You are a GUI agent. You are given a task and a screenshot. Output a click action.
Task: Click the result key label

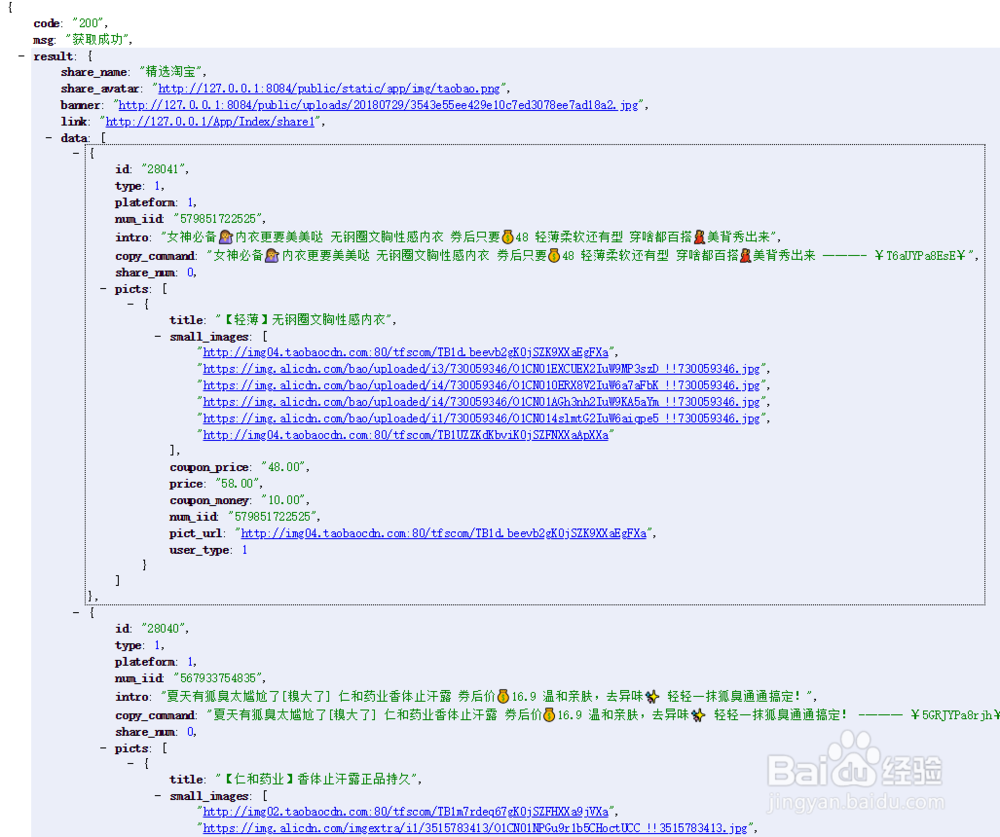(x=54, y=56)
